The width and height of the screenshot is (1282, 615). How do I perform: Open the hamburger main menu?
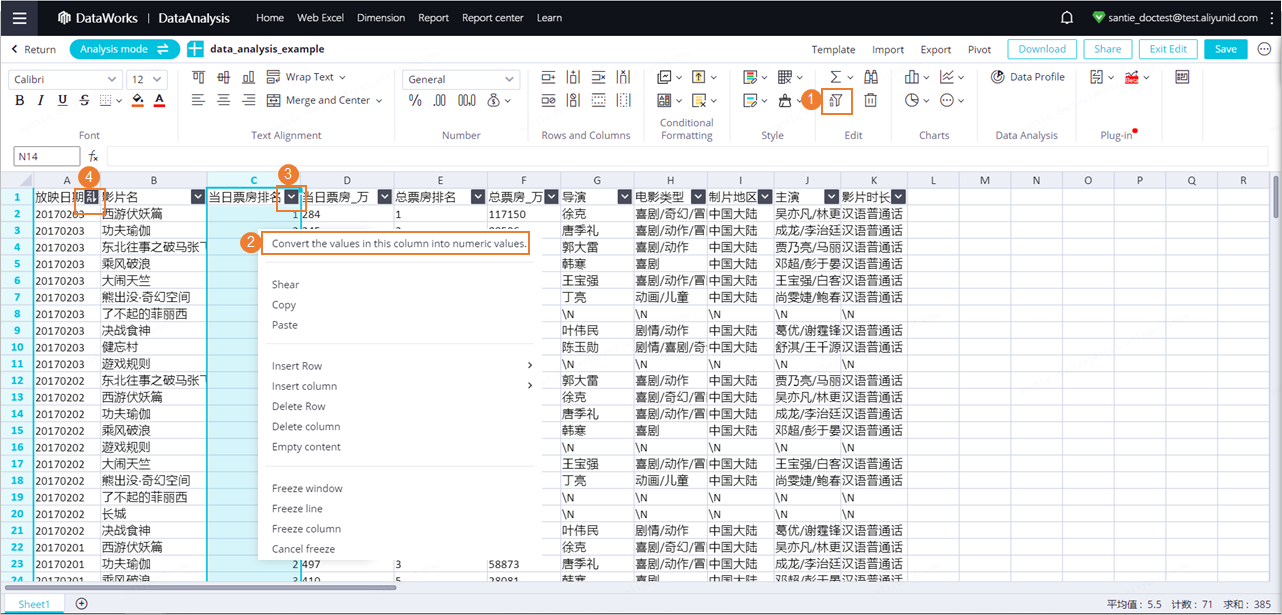(20, 18)
